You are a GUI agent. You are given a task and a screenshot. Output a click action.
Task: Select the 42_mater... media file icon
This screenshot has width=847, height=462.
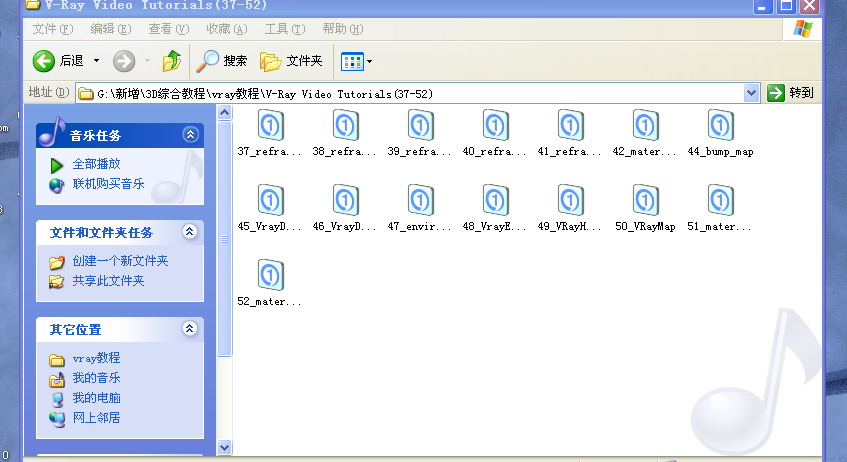coord(646,125)
